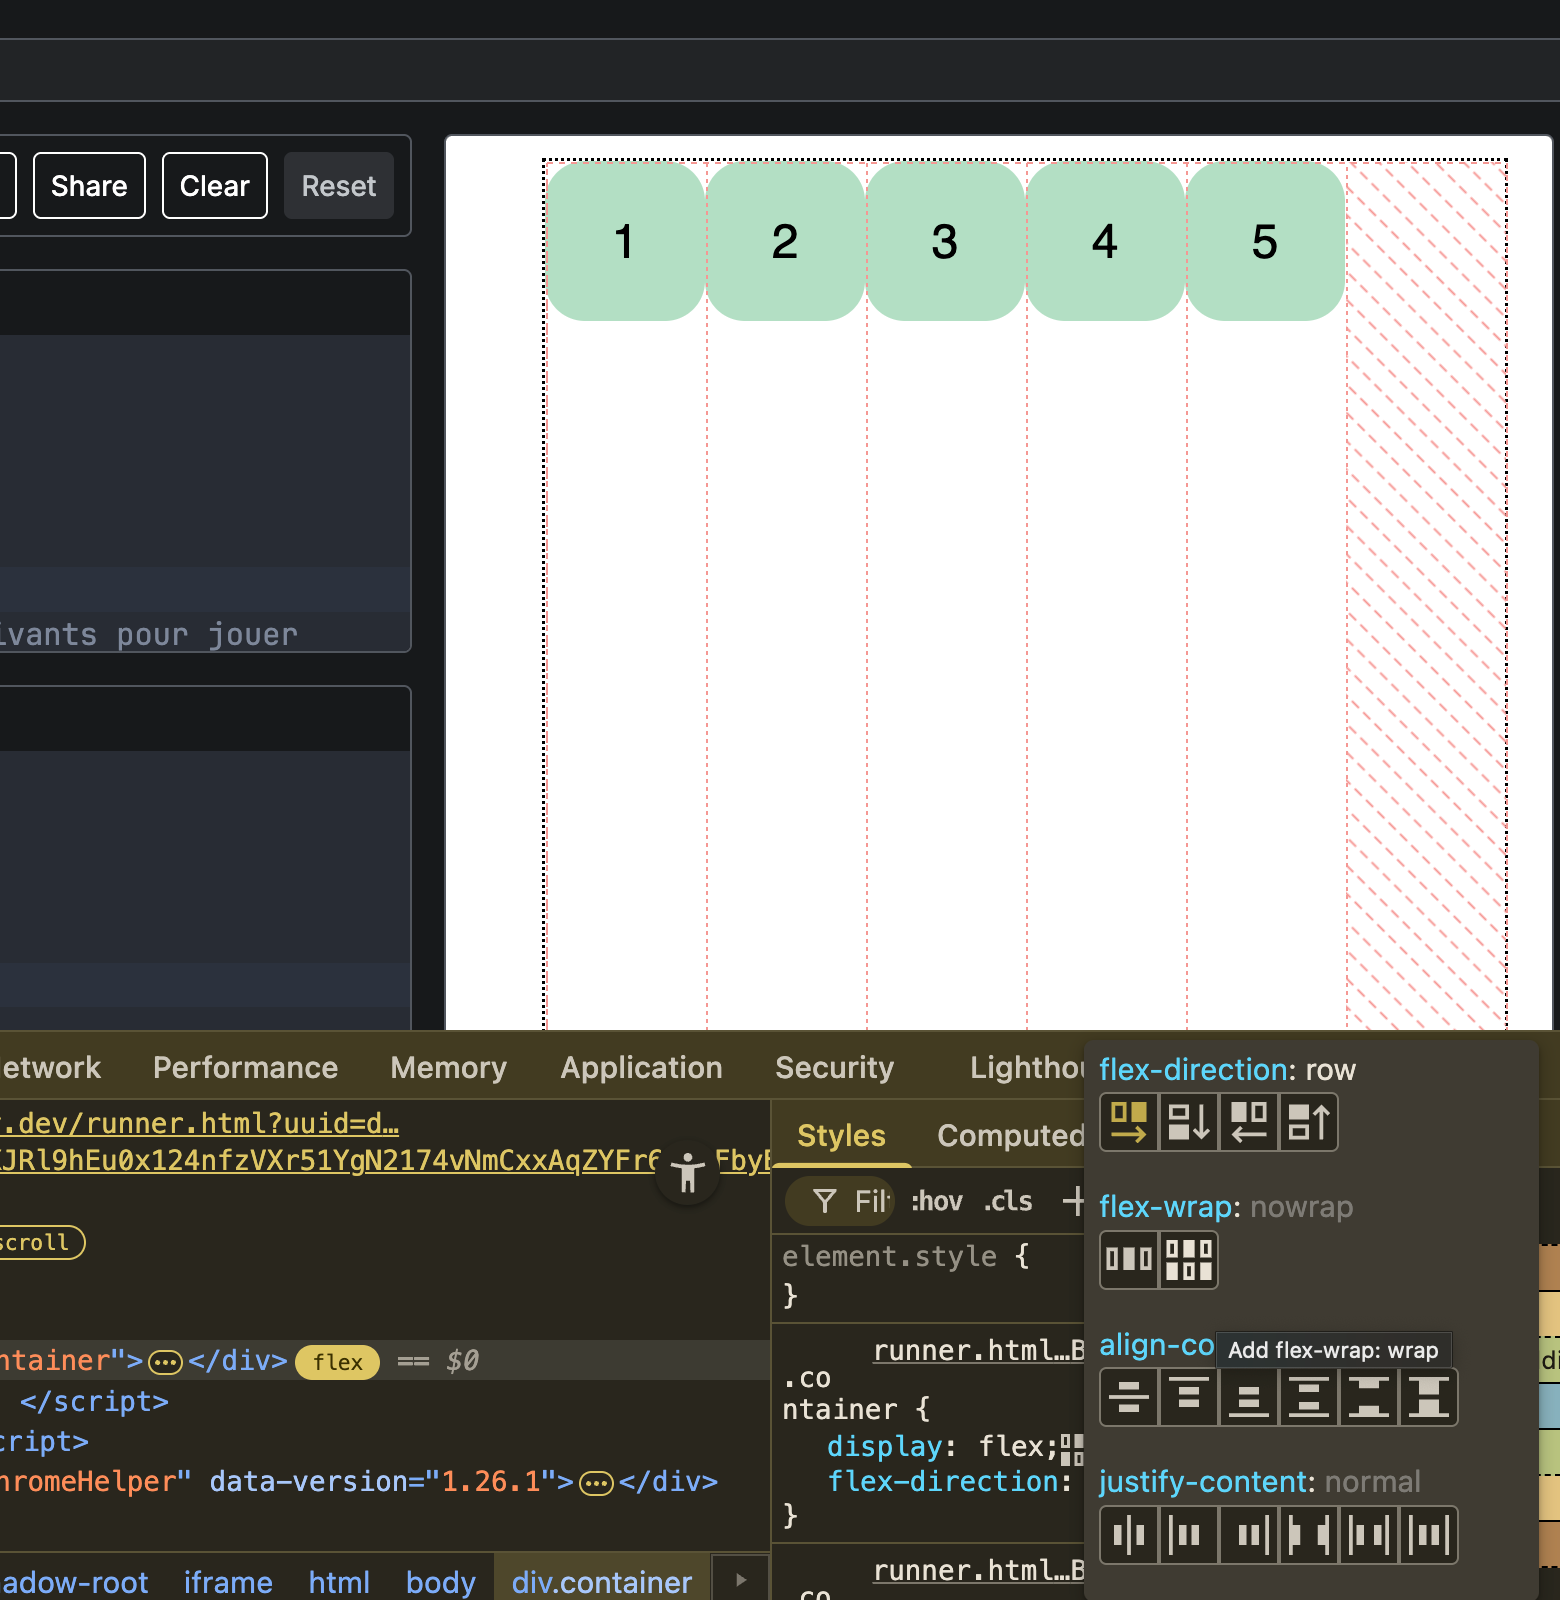This screenshot has height=1600, width=1560.
Task: Switch to the Computed tab
Action: (x=1010, y=1136)
